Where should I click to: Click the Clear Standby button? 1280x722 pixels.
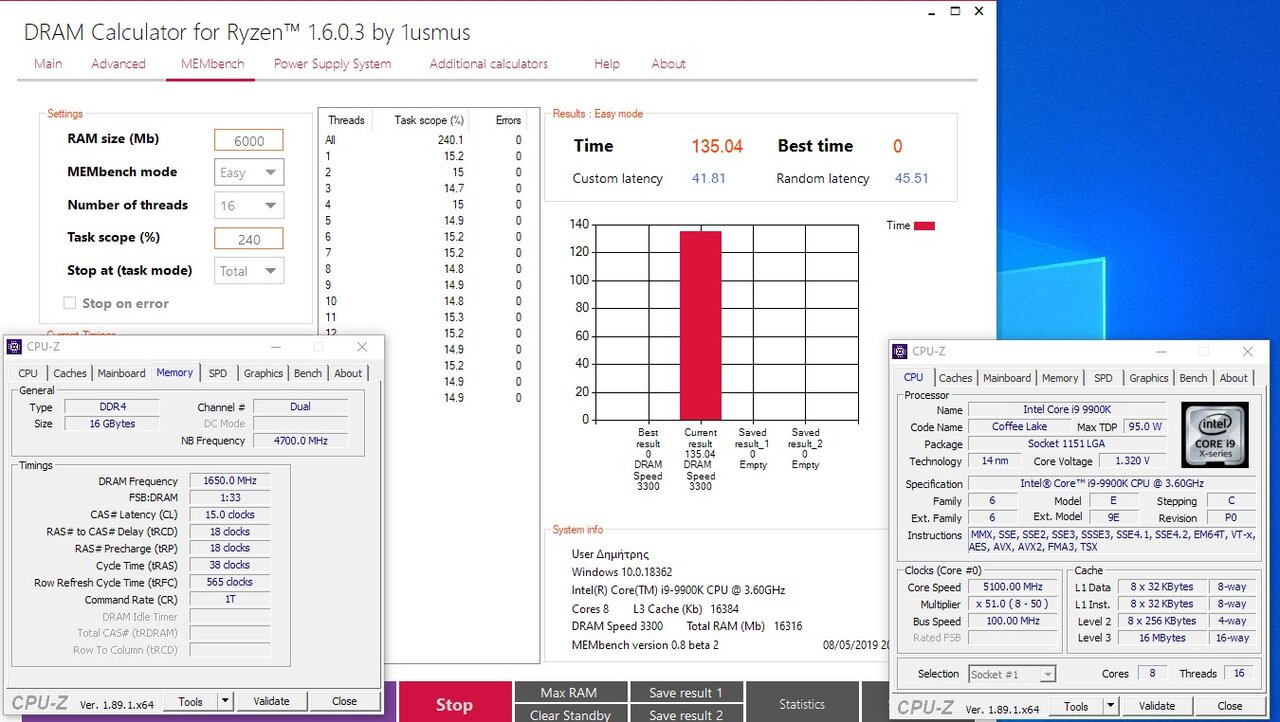pyautogui.click(x=569, y=714)
